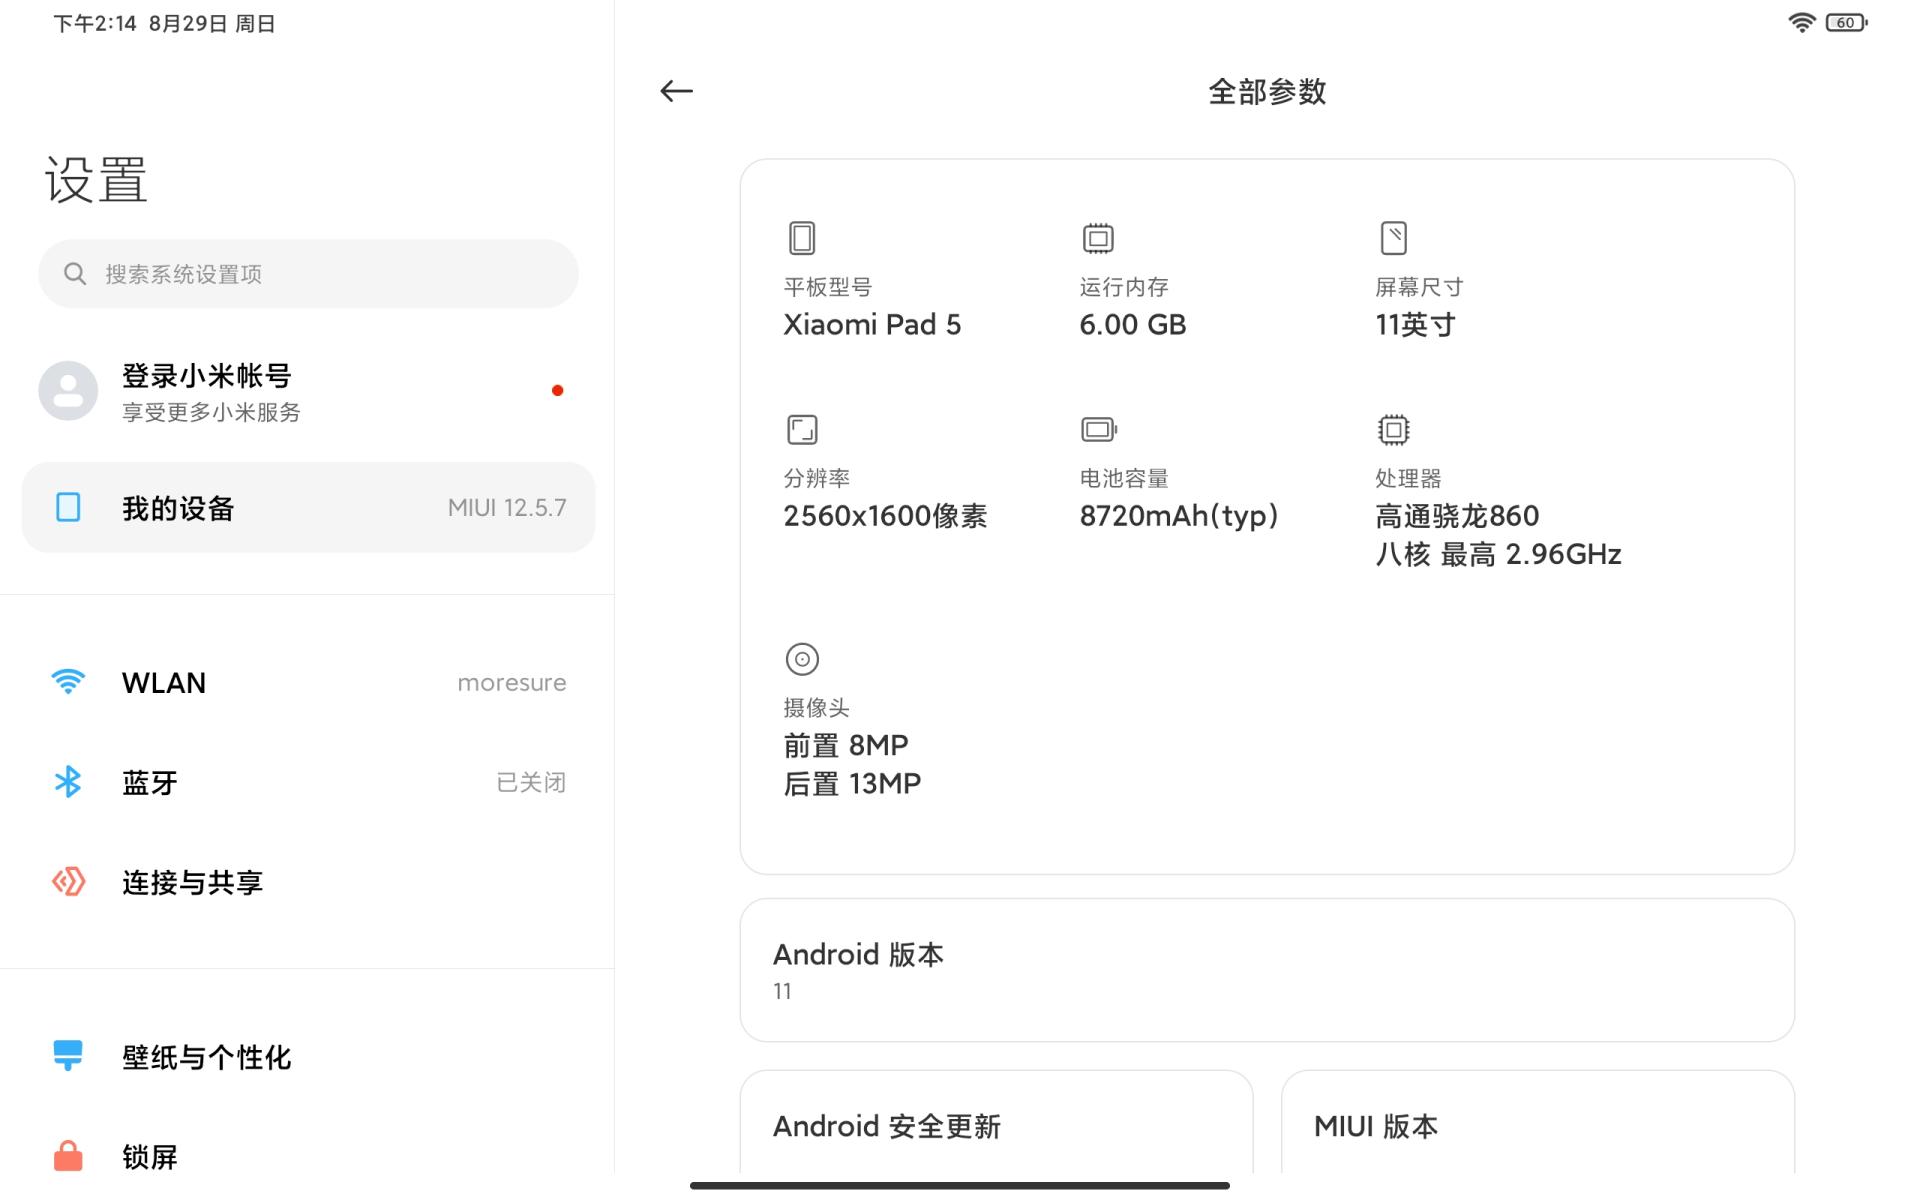Click the 屏幕尺寸 screen size icon

click(1393, 238)
